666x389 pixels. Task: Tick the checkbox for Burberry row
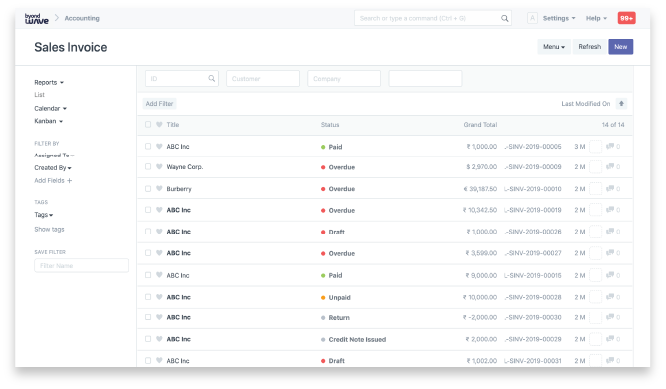pyautogui.click(x=148, y=189)
